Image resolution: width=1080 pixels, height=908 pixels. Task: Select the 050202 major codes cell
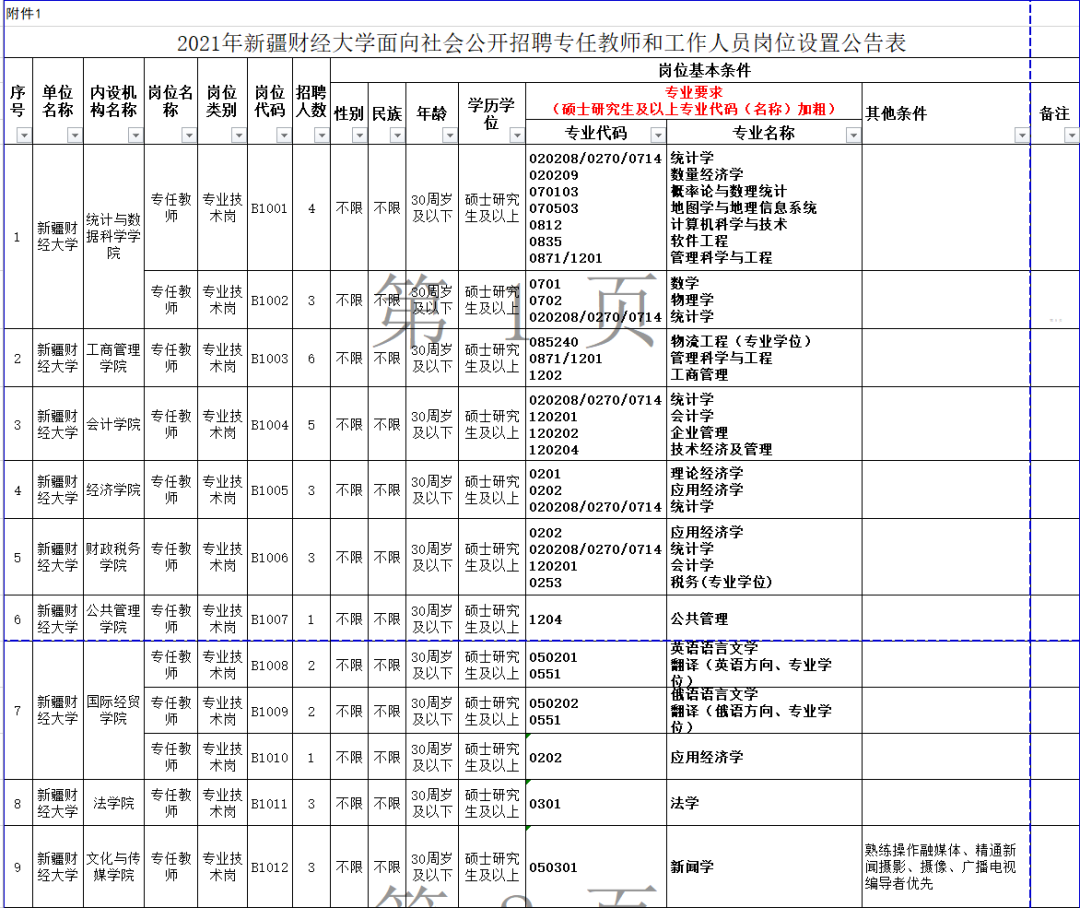[596, 711]
